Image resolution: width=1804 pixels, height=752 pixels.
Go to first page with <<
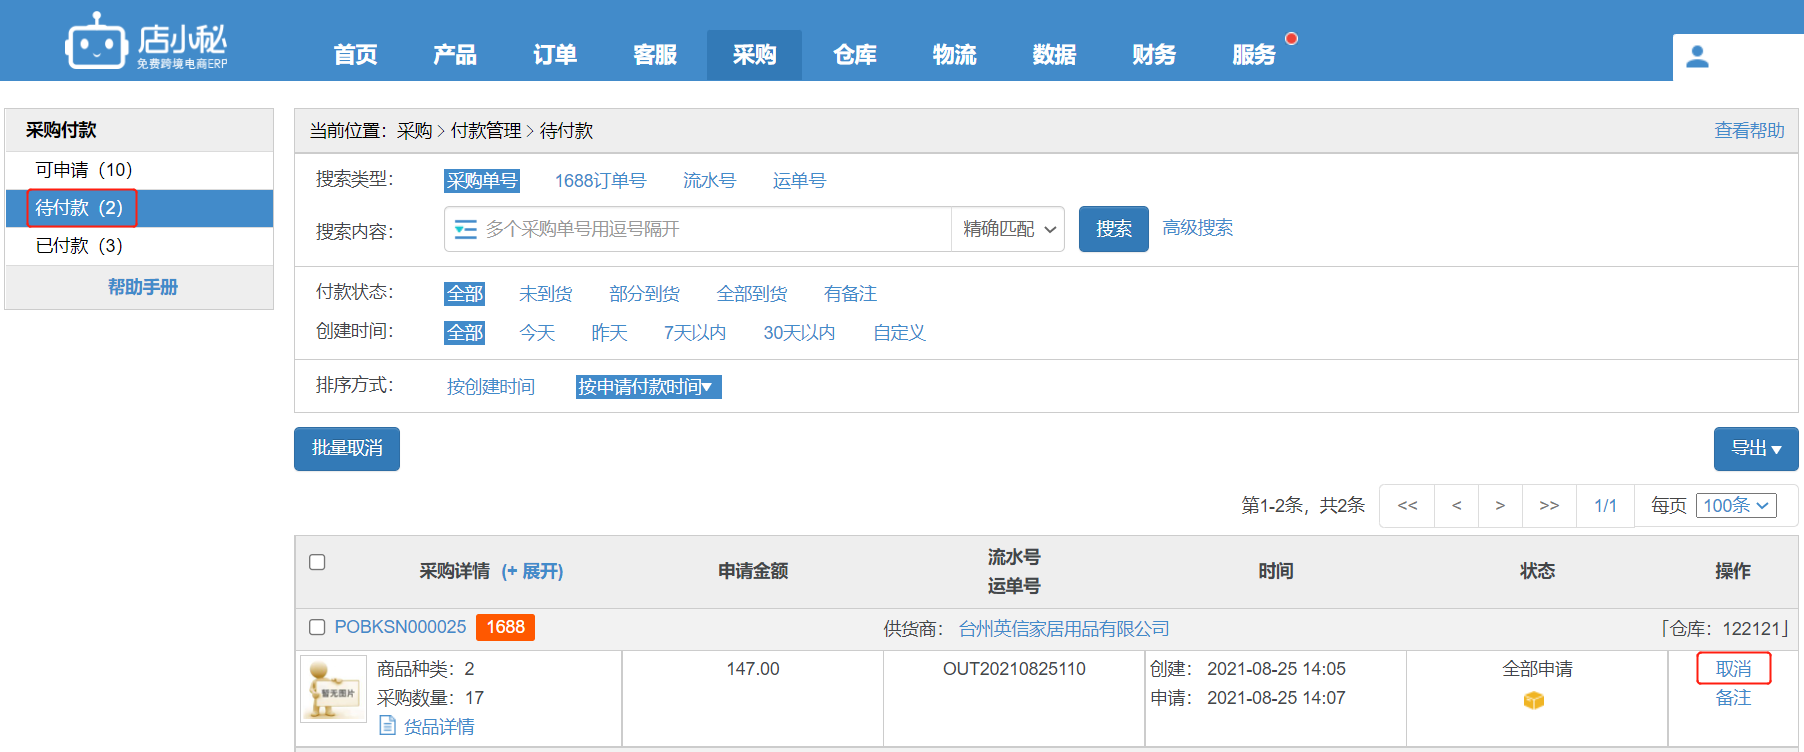(x=1407, y=506)
